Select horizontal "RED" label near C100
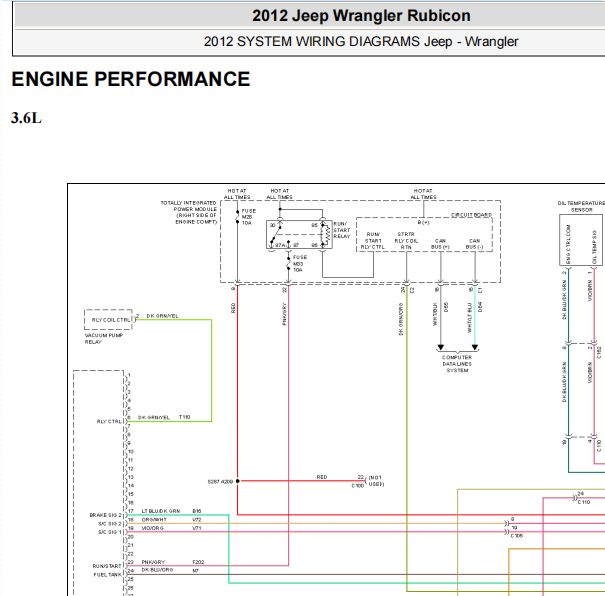The height and width of the screenshot is (596, 605). pos(322,477)
